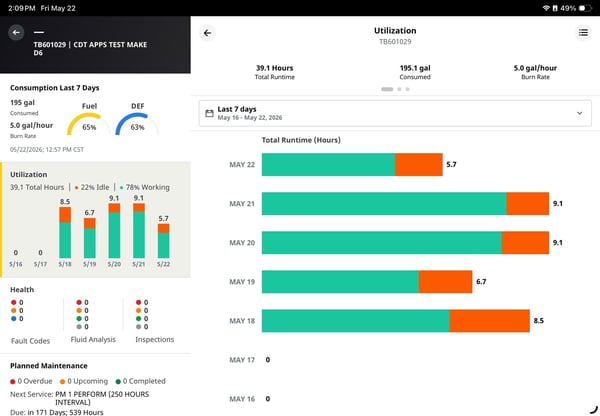Open the Last 7 days date range field
Image resolution: width=600 pixels, height=416 pixels.
tap(395, 113)
